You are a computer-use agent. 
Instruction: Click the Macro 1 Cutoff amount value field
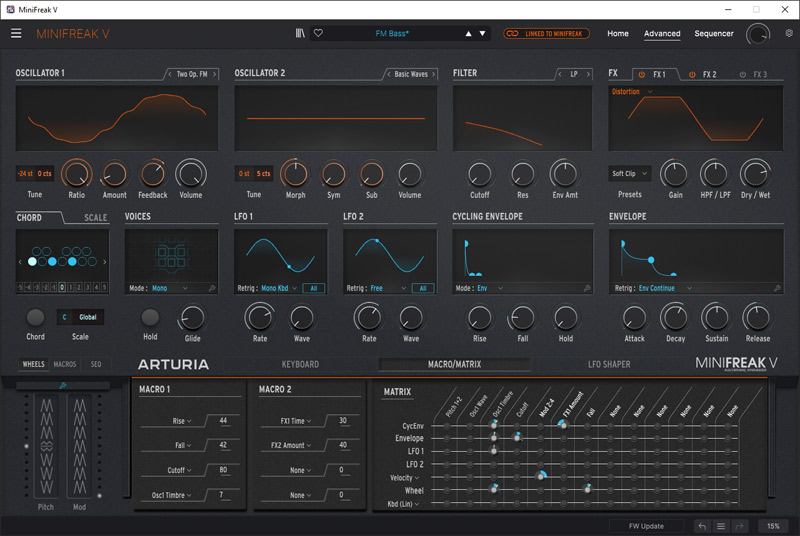tap(222, 470)
